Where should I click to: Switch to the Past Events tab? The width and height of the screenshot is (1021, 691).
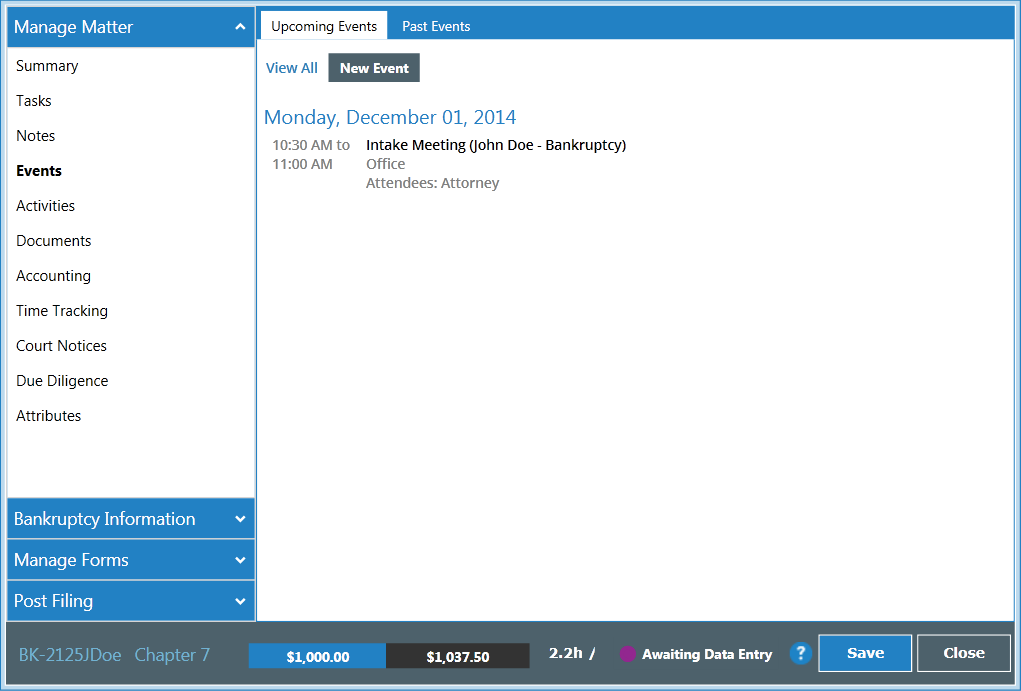pyautogui.click(x=435, y=26)
